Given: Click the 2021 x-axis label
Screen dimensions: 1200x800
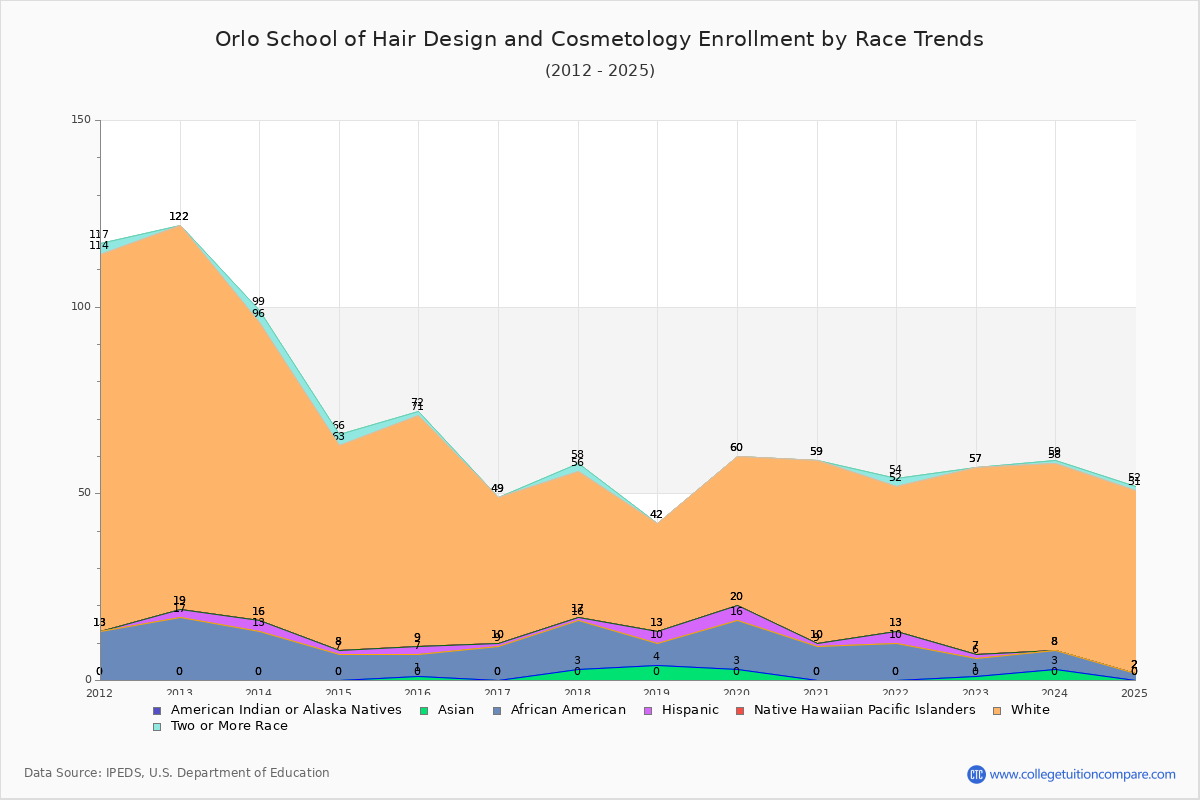Looking at the screenshot, I should [817, 693].
